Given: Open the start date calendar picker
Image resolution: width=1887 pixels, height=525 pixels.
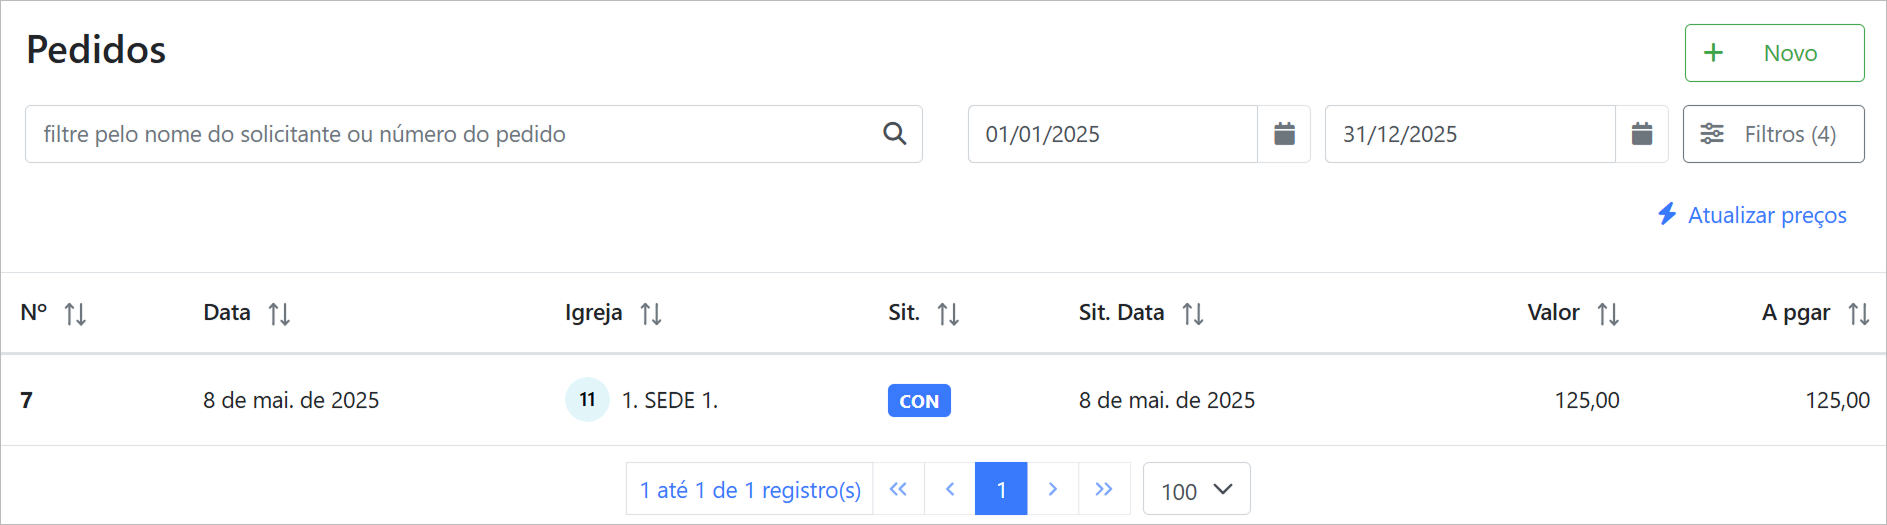Looking at the screenshot, I should (1284, 134).
